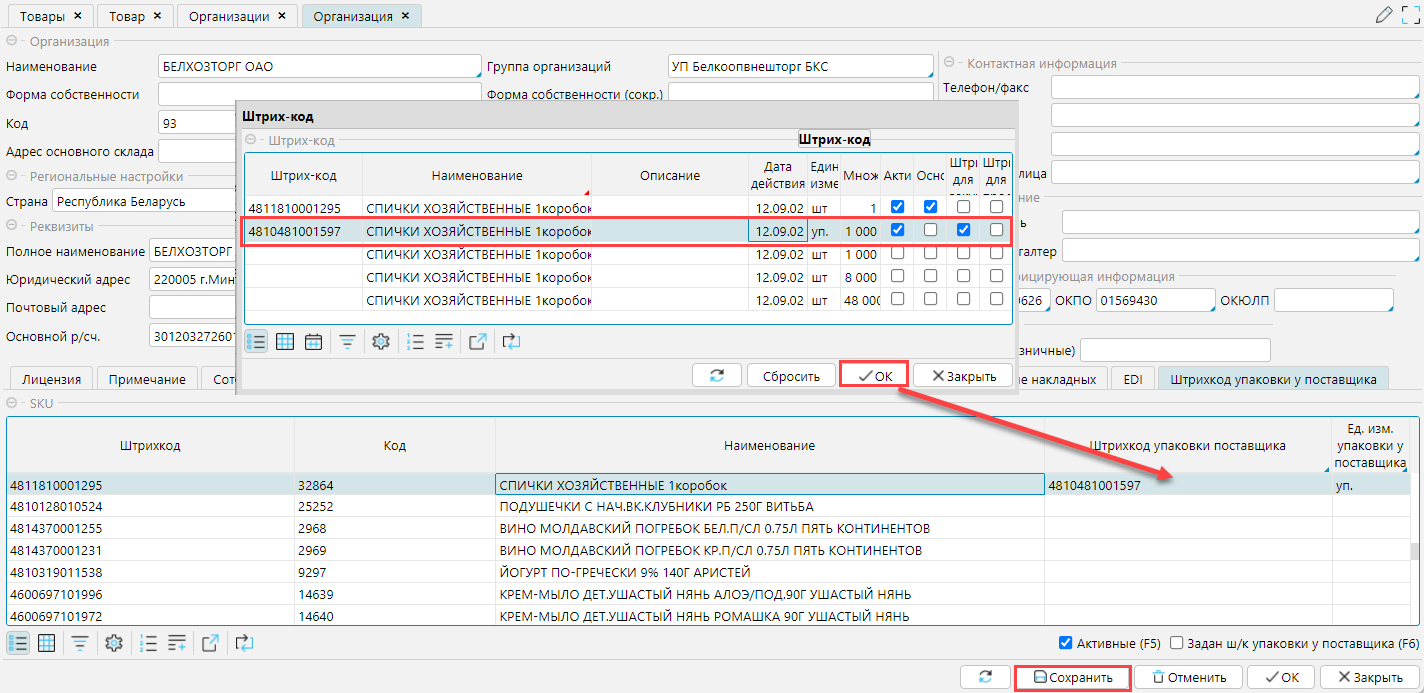Collapse the SKU section
Viewport: 1424px width, 693px height.
[13, 402]
